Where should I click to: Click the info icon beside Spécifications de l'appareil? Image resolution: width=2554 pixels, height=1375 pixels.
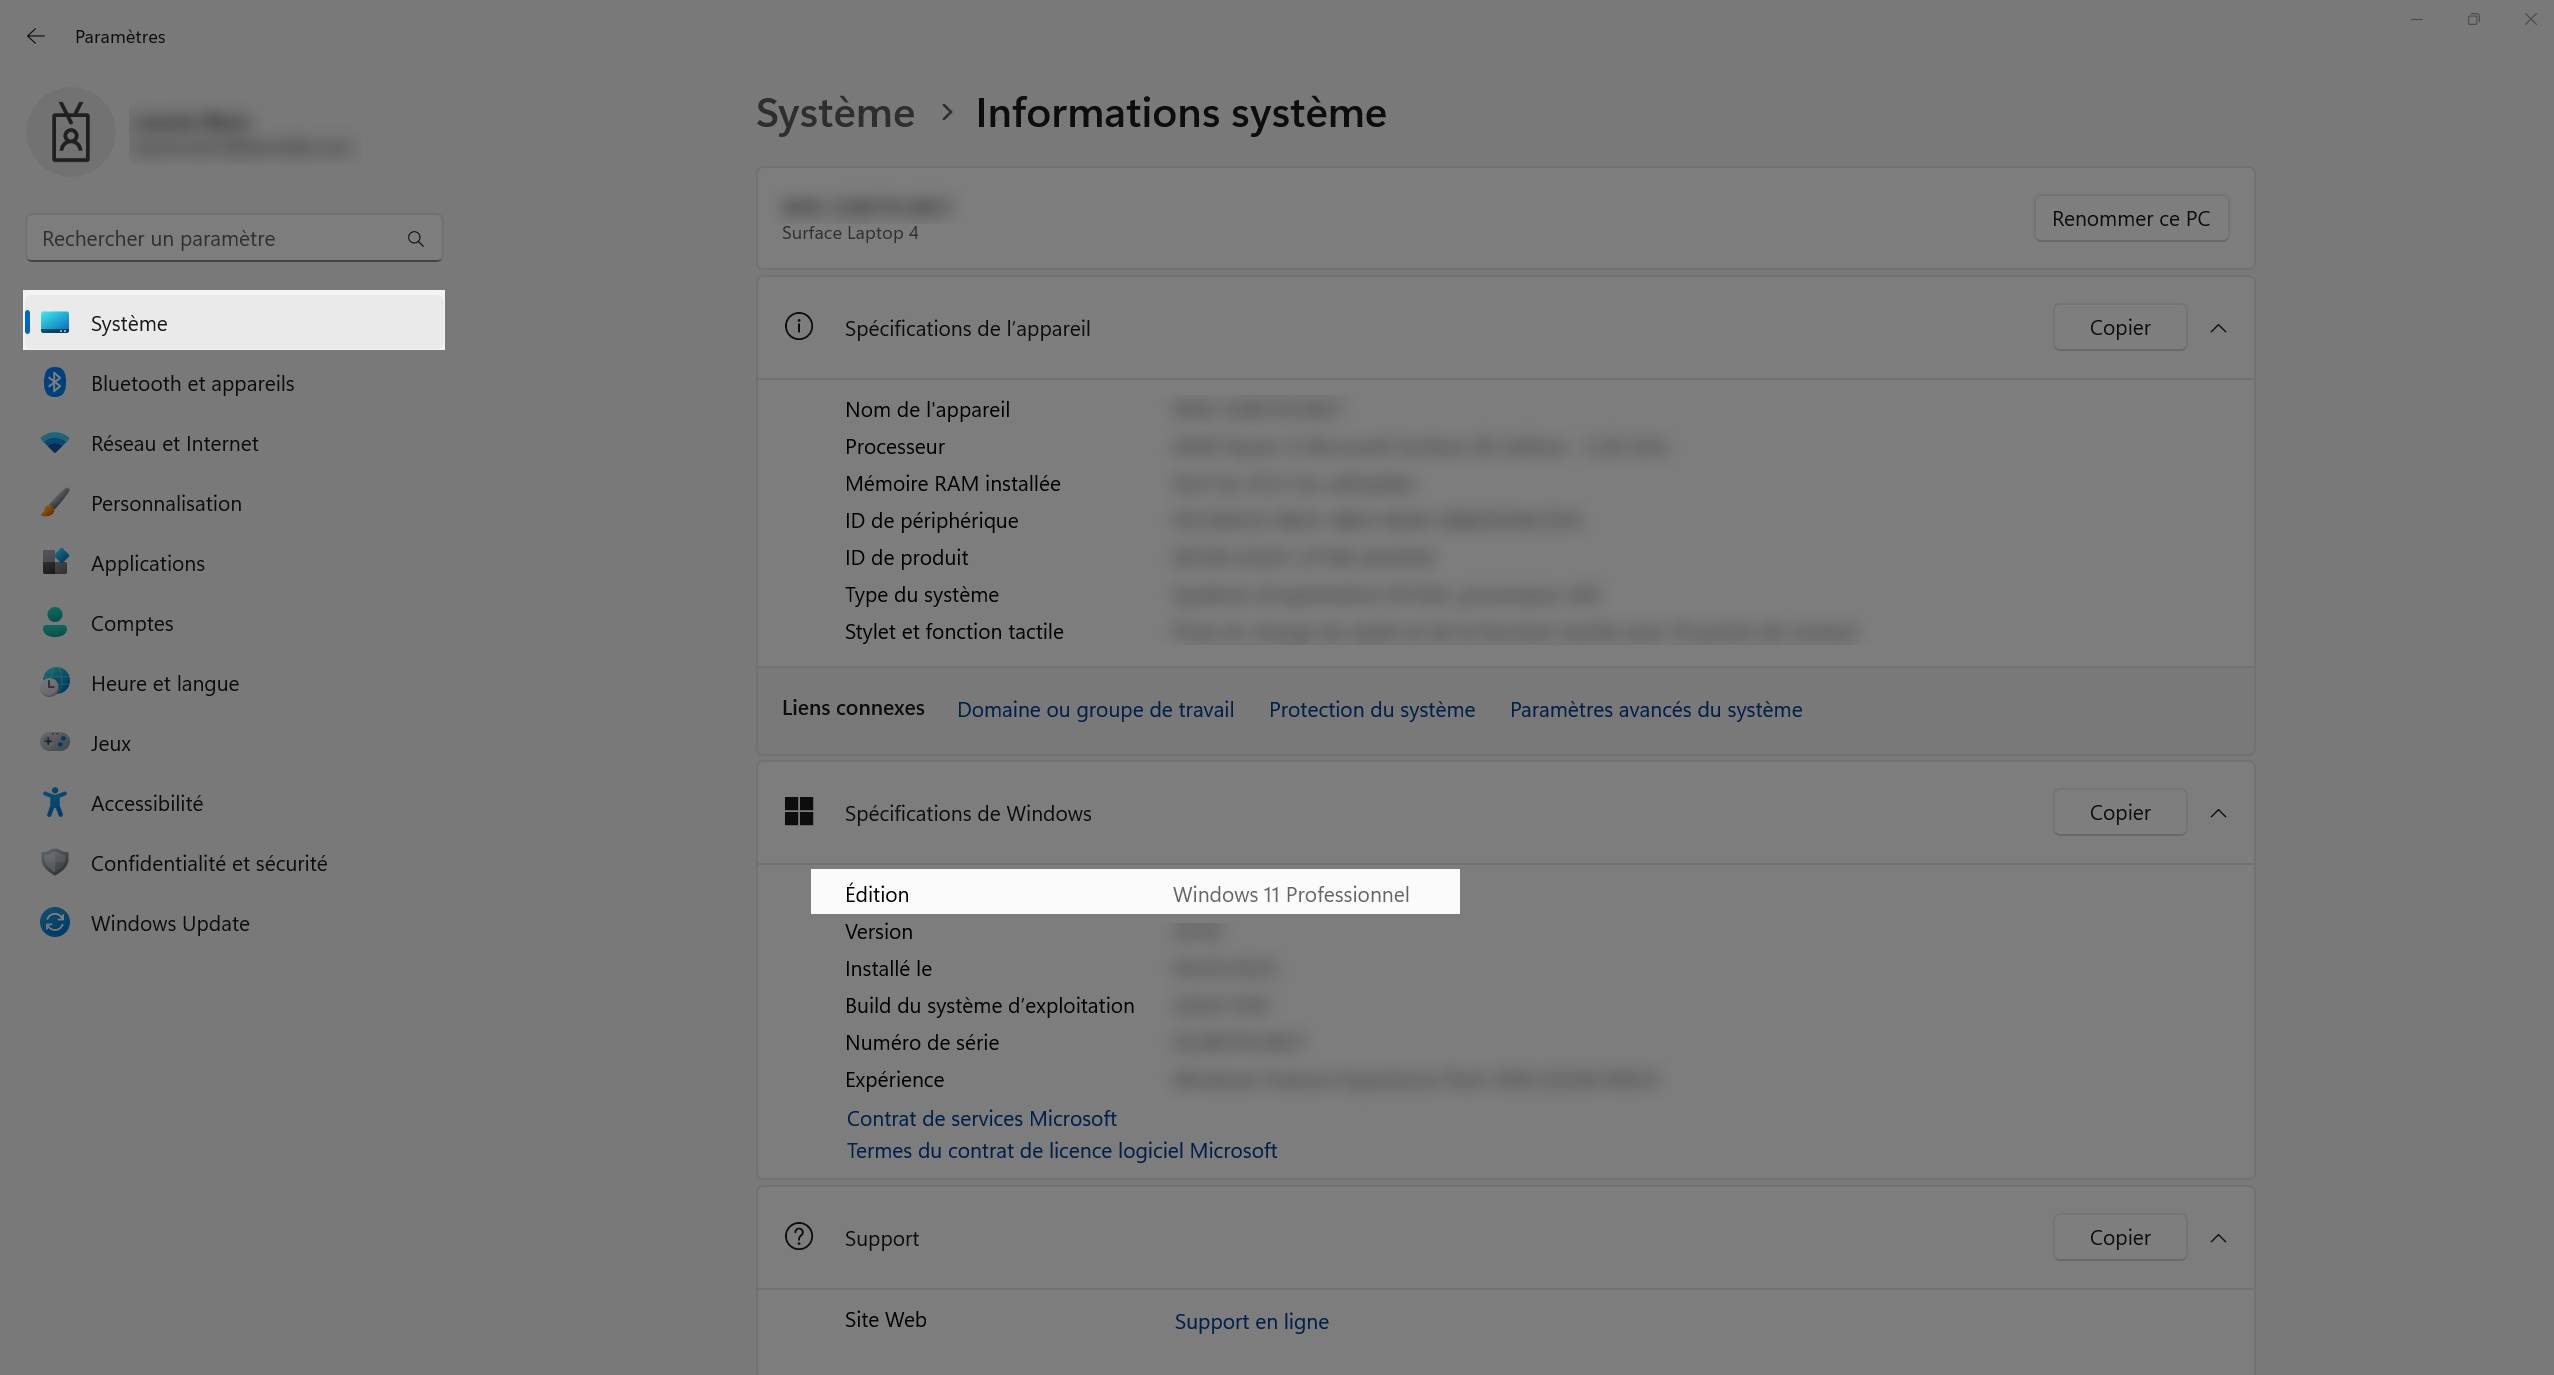(x=799, y=327)
